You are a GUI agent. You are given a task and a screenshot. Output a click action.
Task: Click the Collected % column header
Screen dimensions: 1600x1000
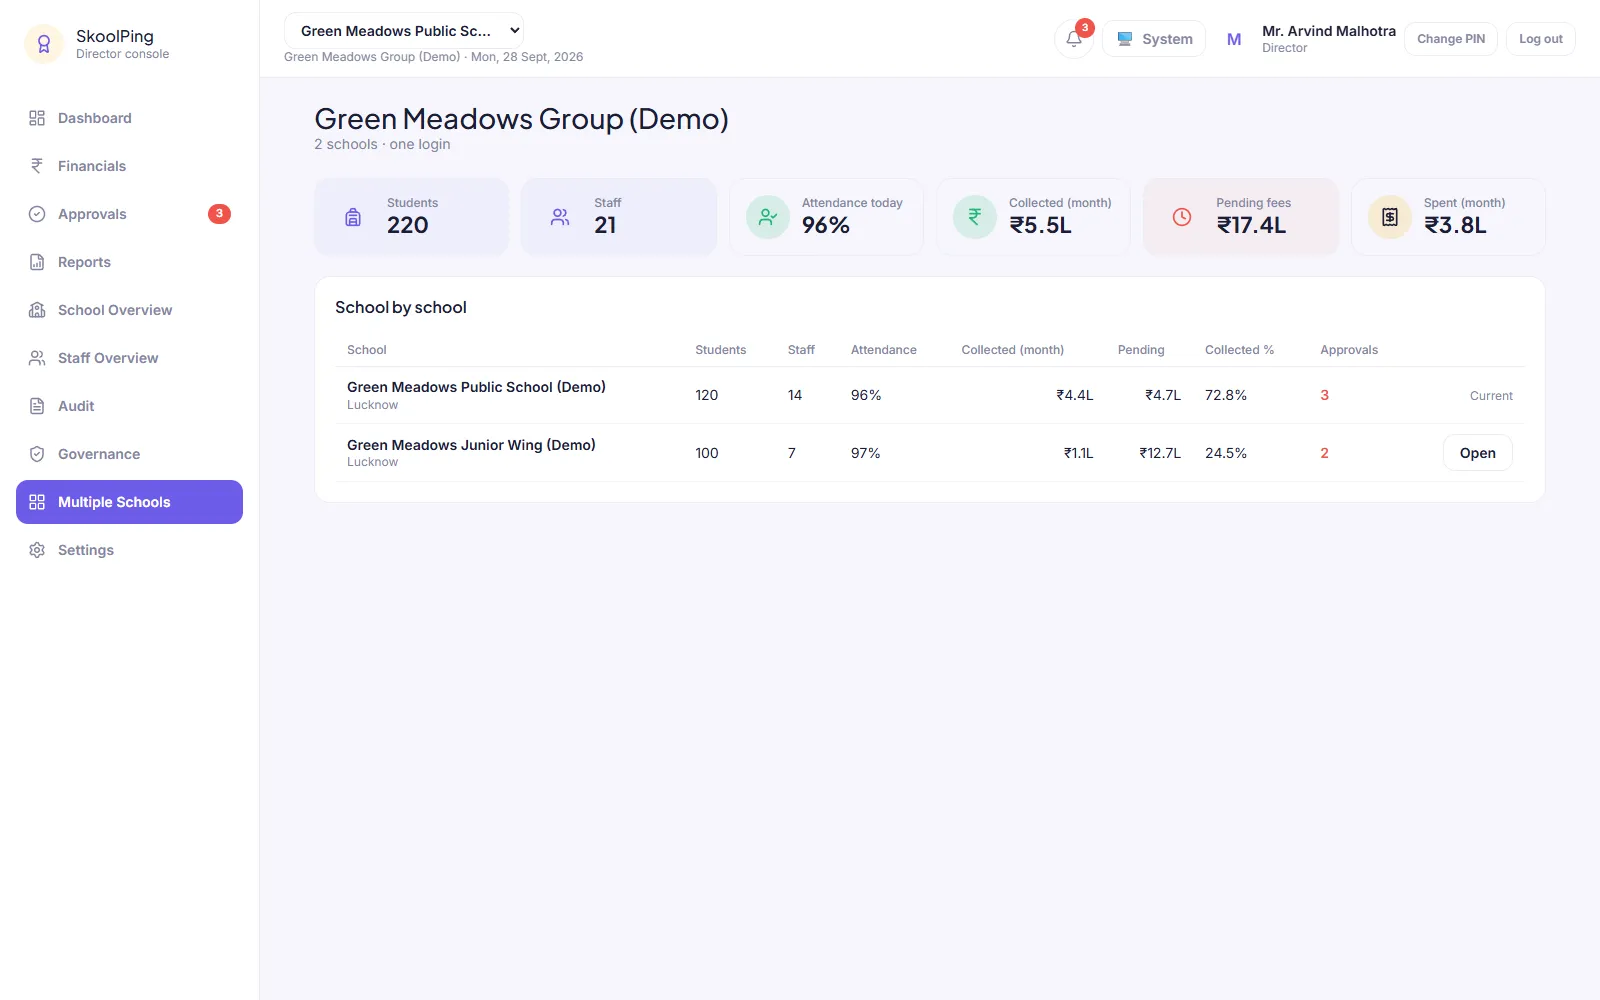pos(1240,350)
